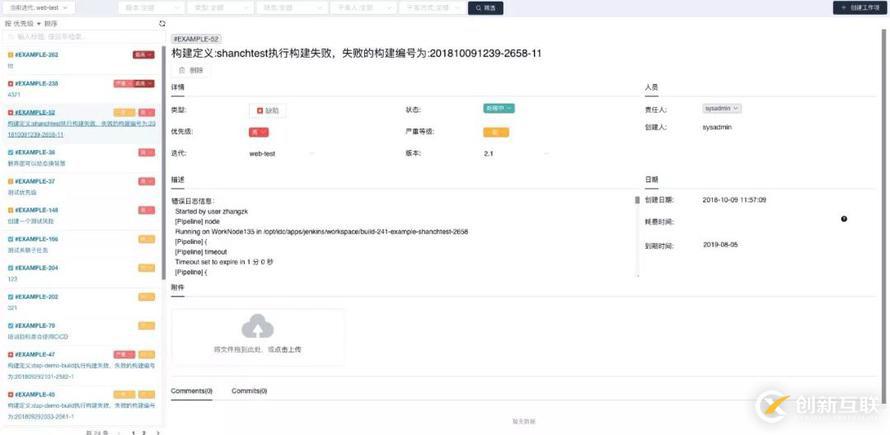Click the 'Started by user zhangzk' log line

[212, 211]
